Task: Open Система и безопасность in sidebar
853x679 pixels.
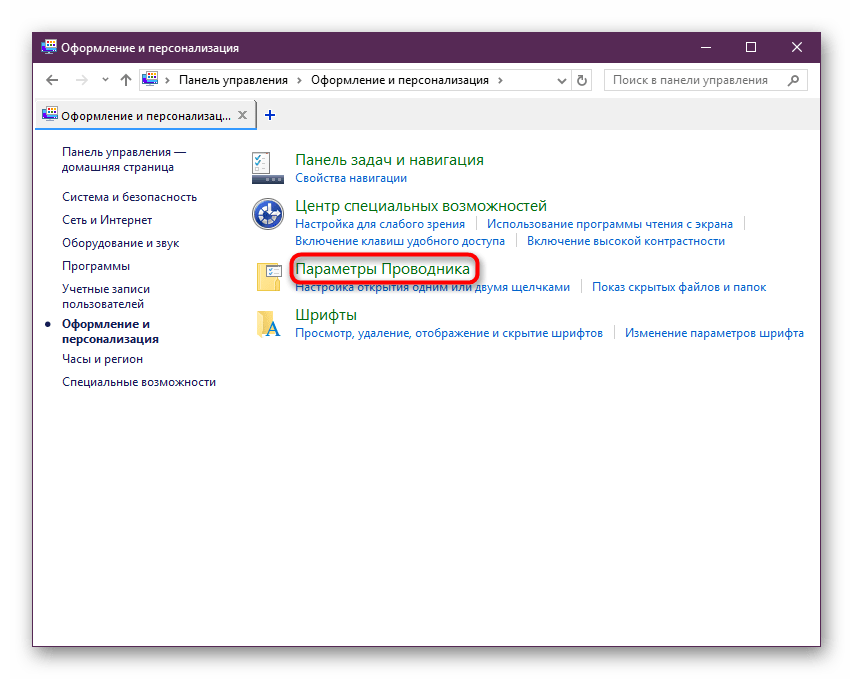Action: [x=129, y=197]
